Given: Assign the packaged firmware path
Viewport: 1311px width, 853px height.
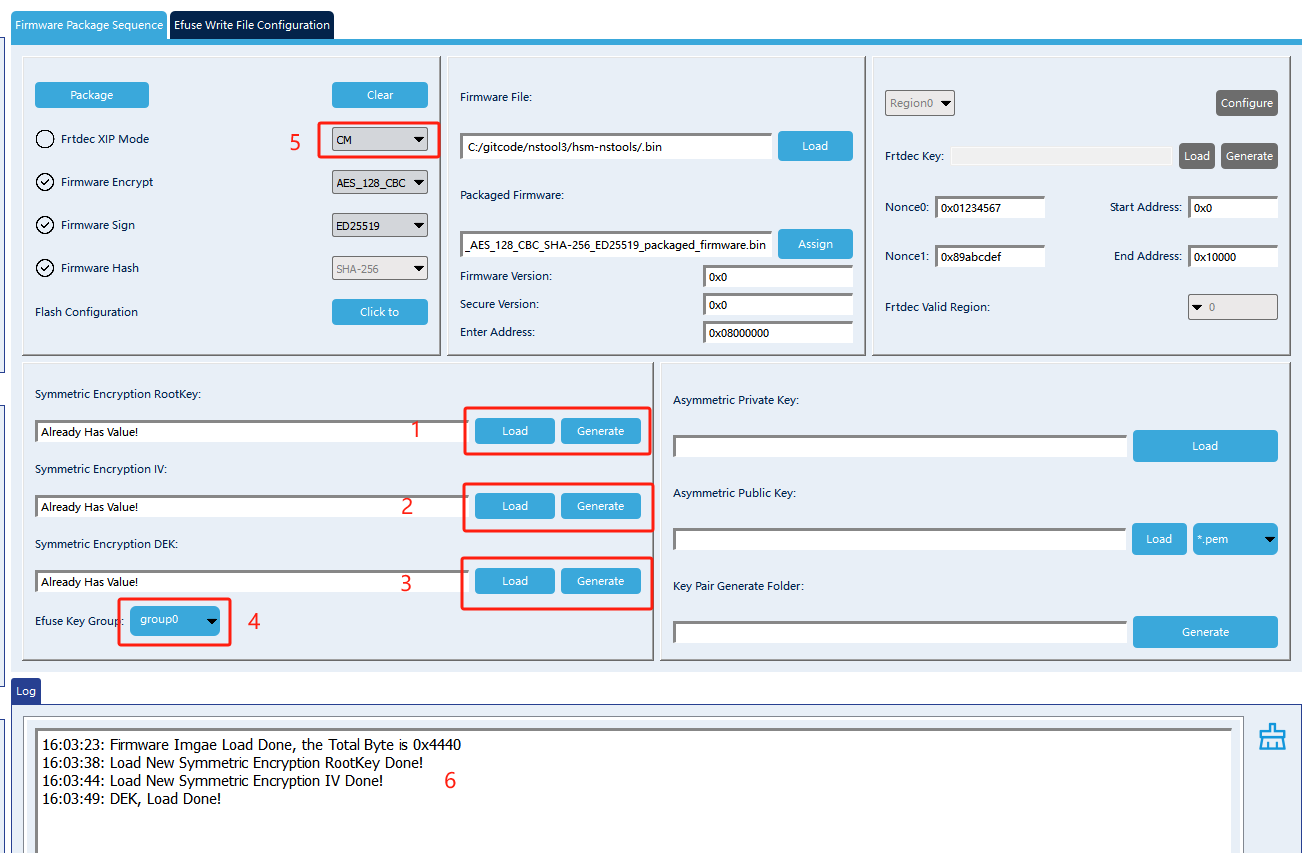Looking at the screenshot, I should click(815, 244).
